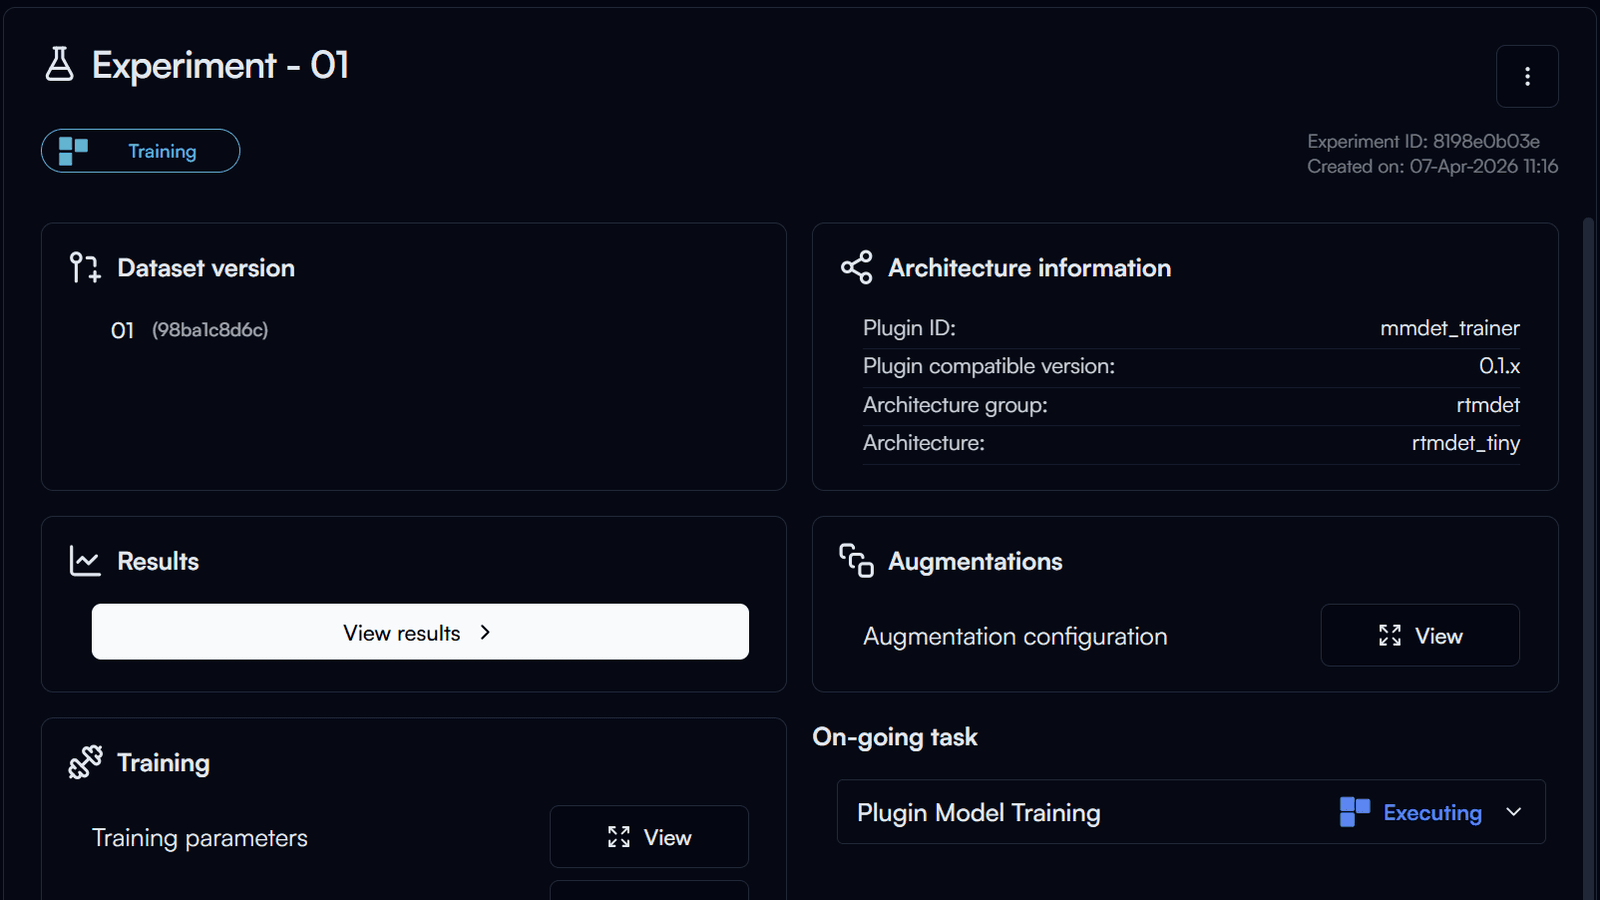Open View results
This screenshot has height=900, width=1600.
[420, 632]
